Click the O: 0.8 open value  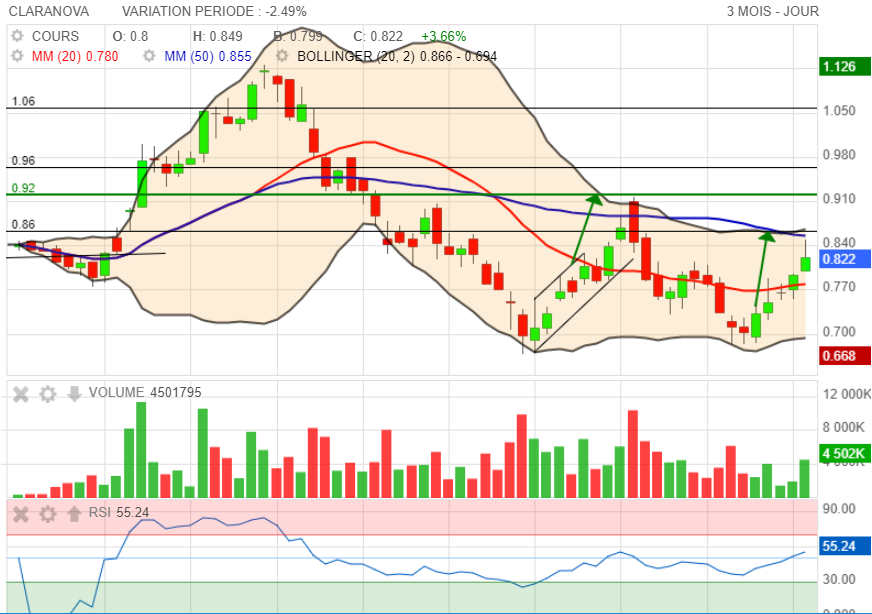(x=131, y=36)
